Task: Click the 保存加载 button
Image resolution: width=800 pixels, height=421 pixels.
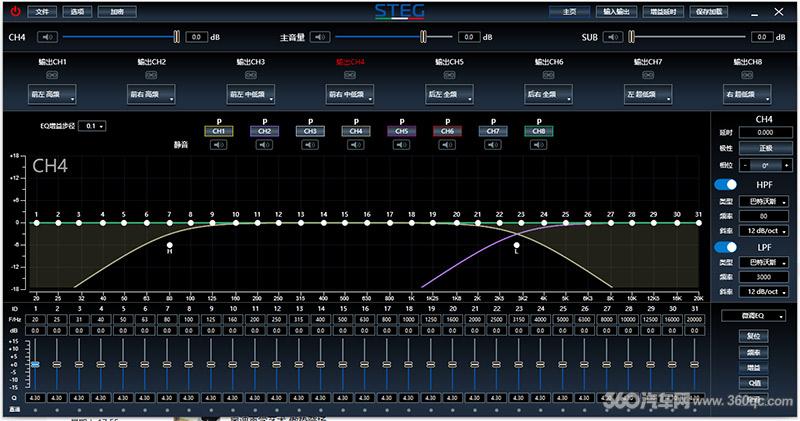Action: coord(709,12)
